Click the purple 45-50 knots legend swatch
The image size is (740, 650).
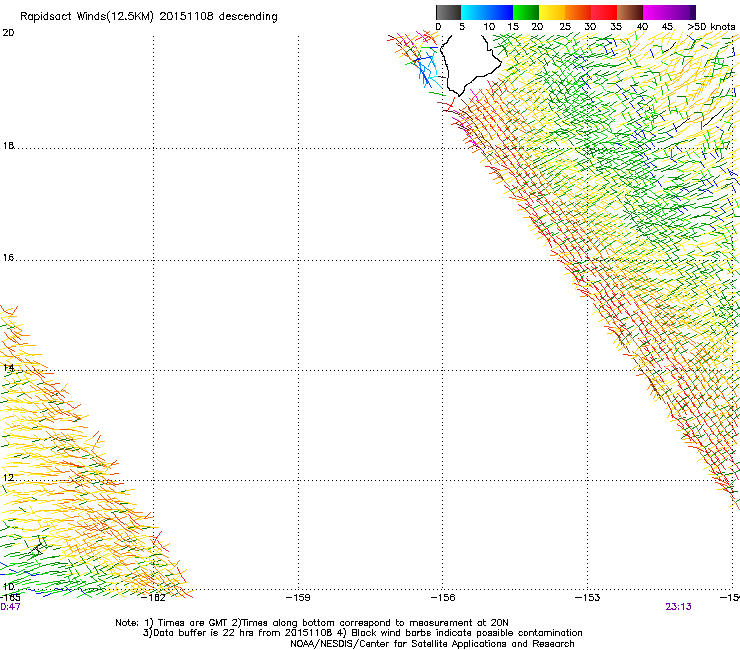(x=682, y=12)
